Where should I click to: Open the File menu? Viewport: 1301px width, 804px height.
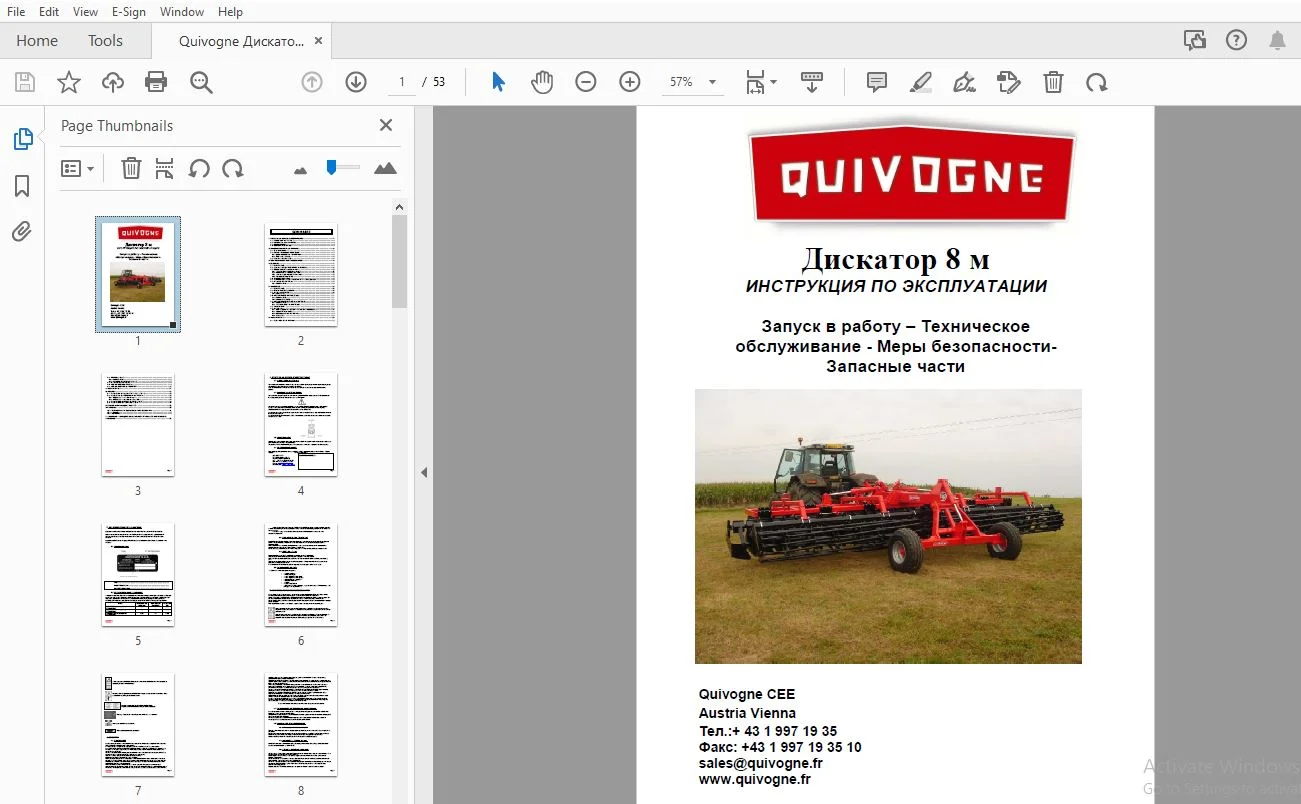[16, 12]
